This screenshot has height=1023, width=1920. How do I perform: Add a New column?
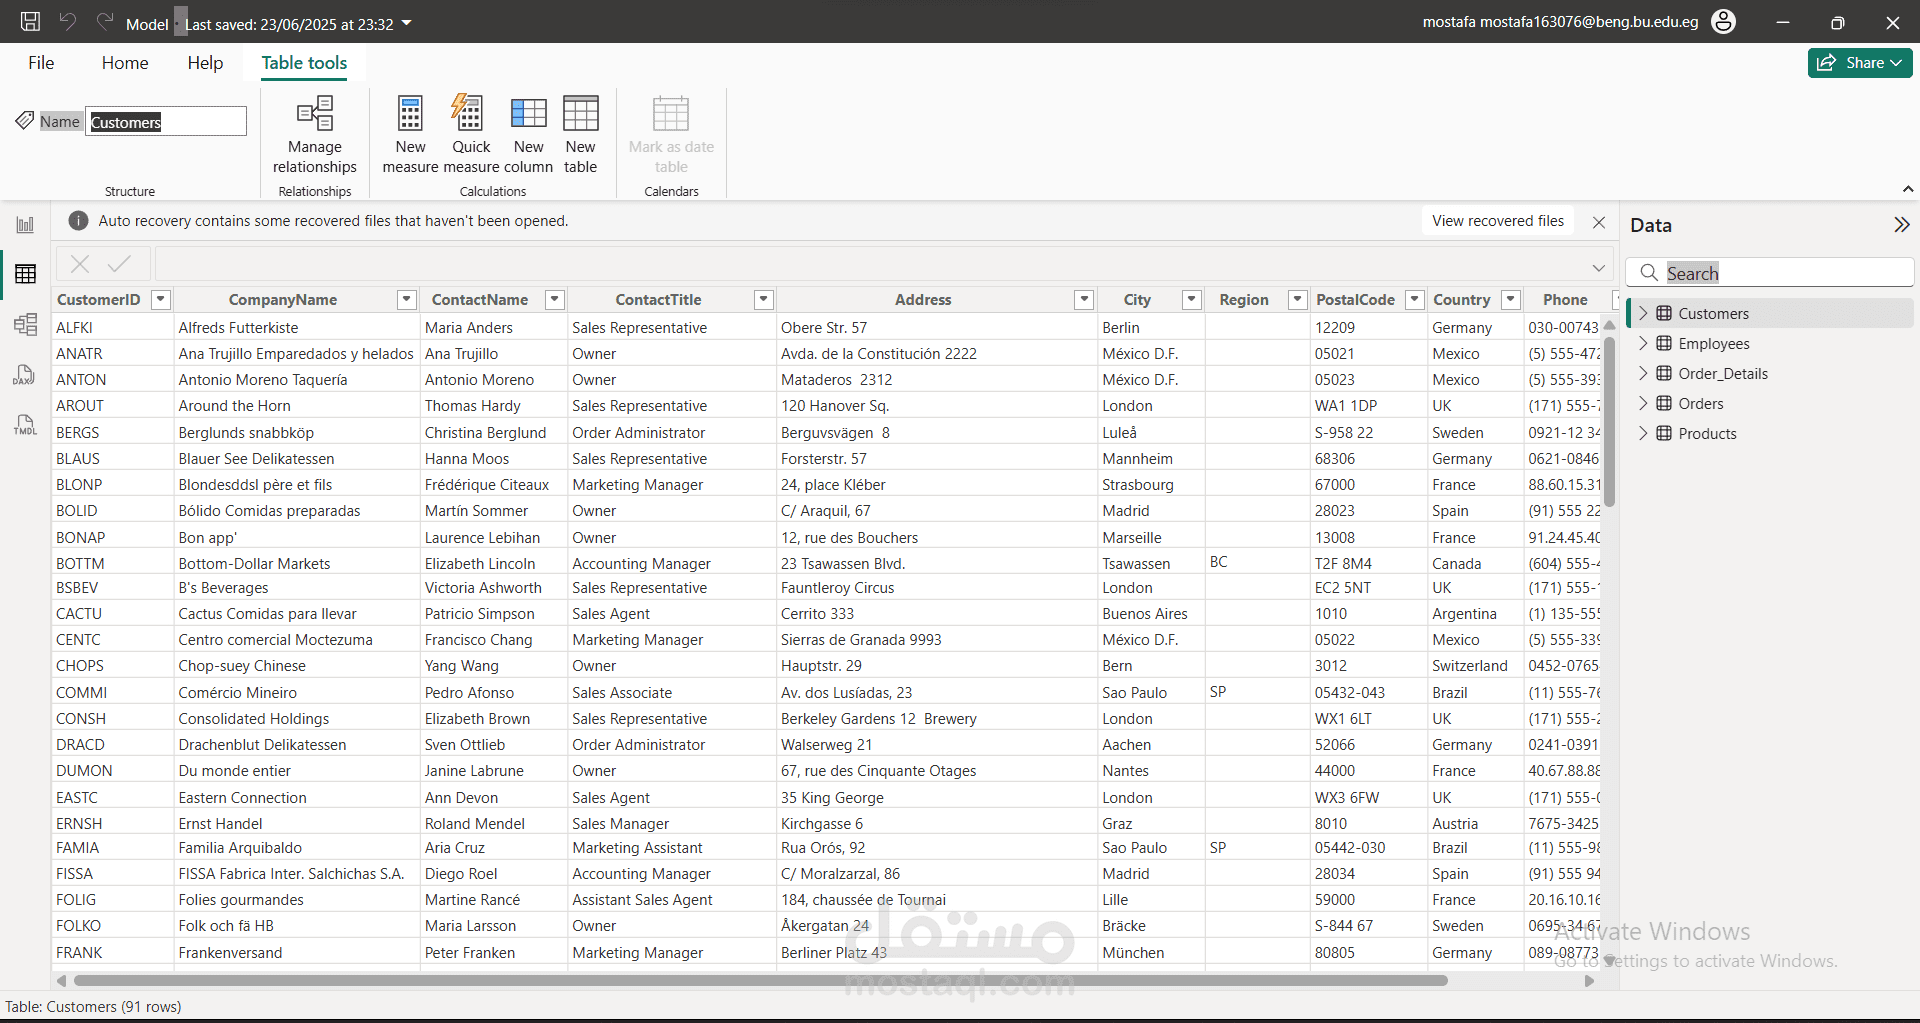coord(528,135)
